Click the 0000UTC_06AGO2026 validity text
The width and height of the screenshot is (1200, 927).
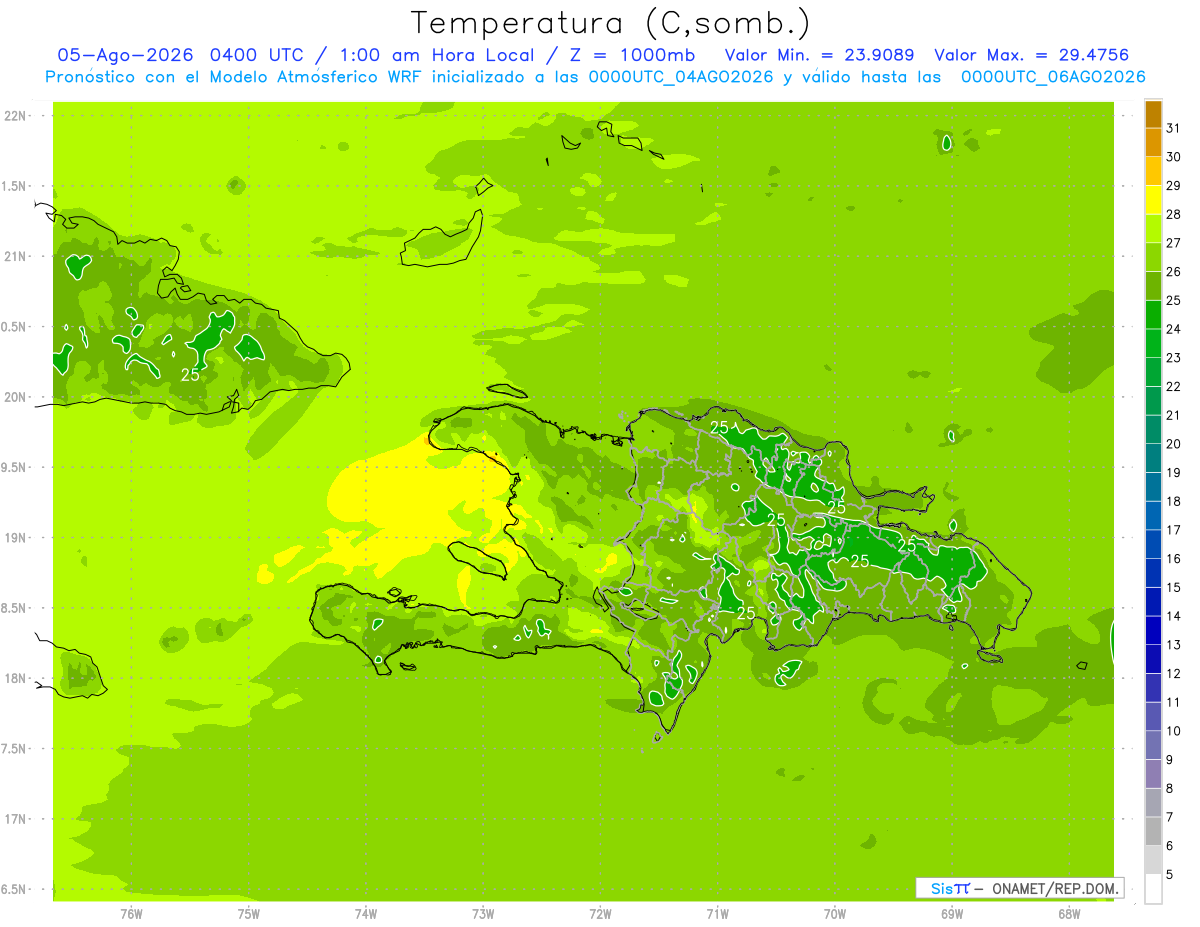(1053, 77)
